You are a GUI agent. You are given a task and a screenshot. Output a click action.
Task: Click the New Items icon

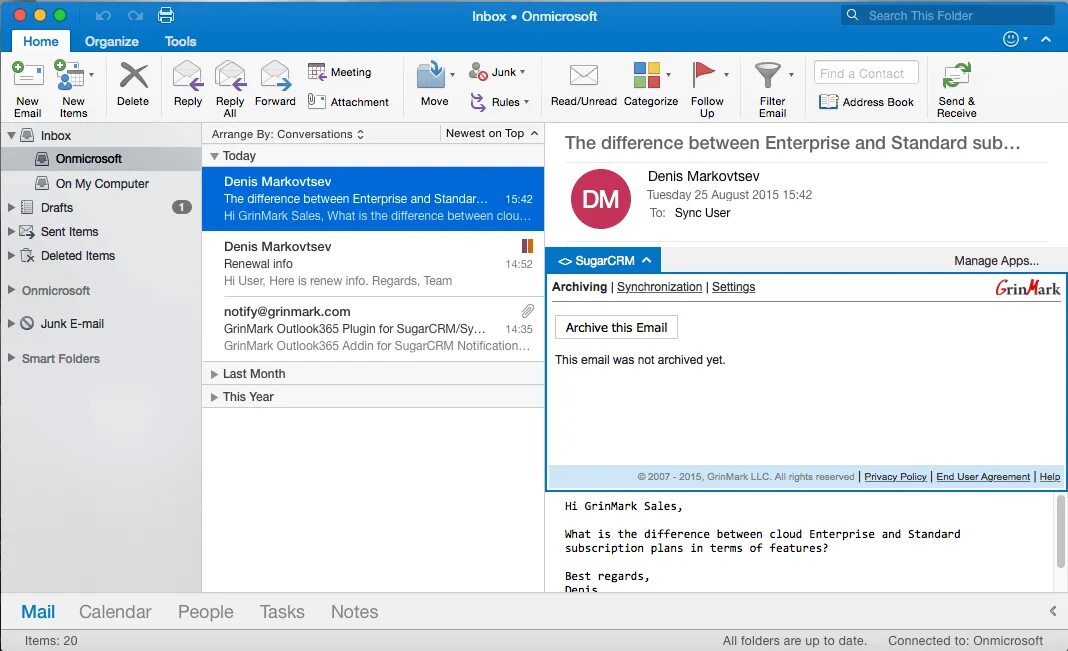69,74
